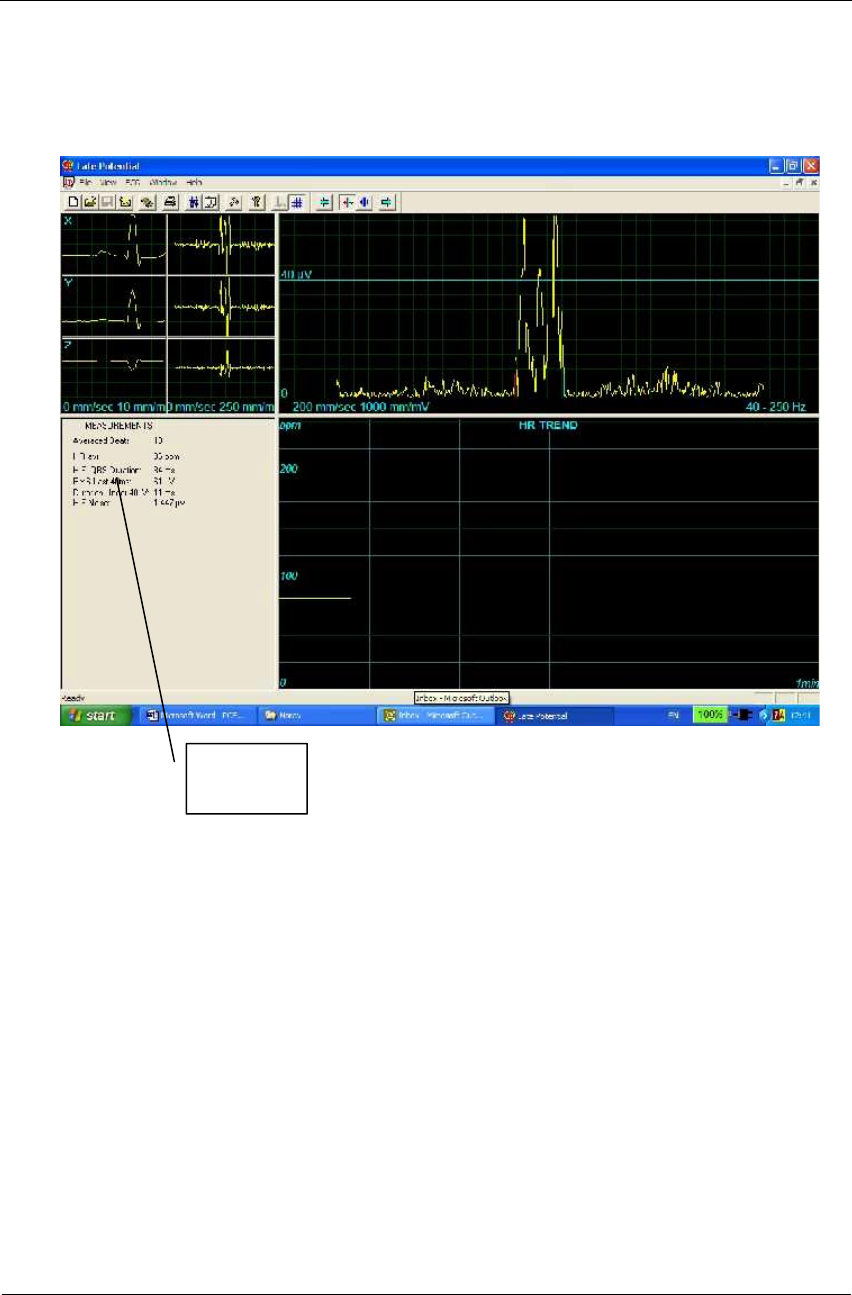Click the green right-arrow toolbar icon

[387, 202]
